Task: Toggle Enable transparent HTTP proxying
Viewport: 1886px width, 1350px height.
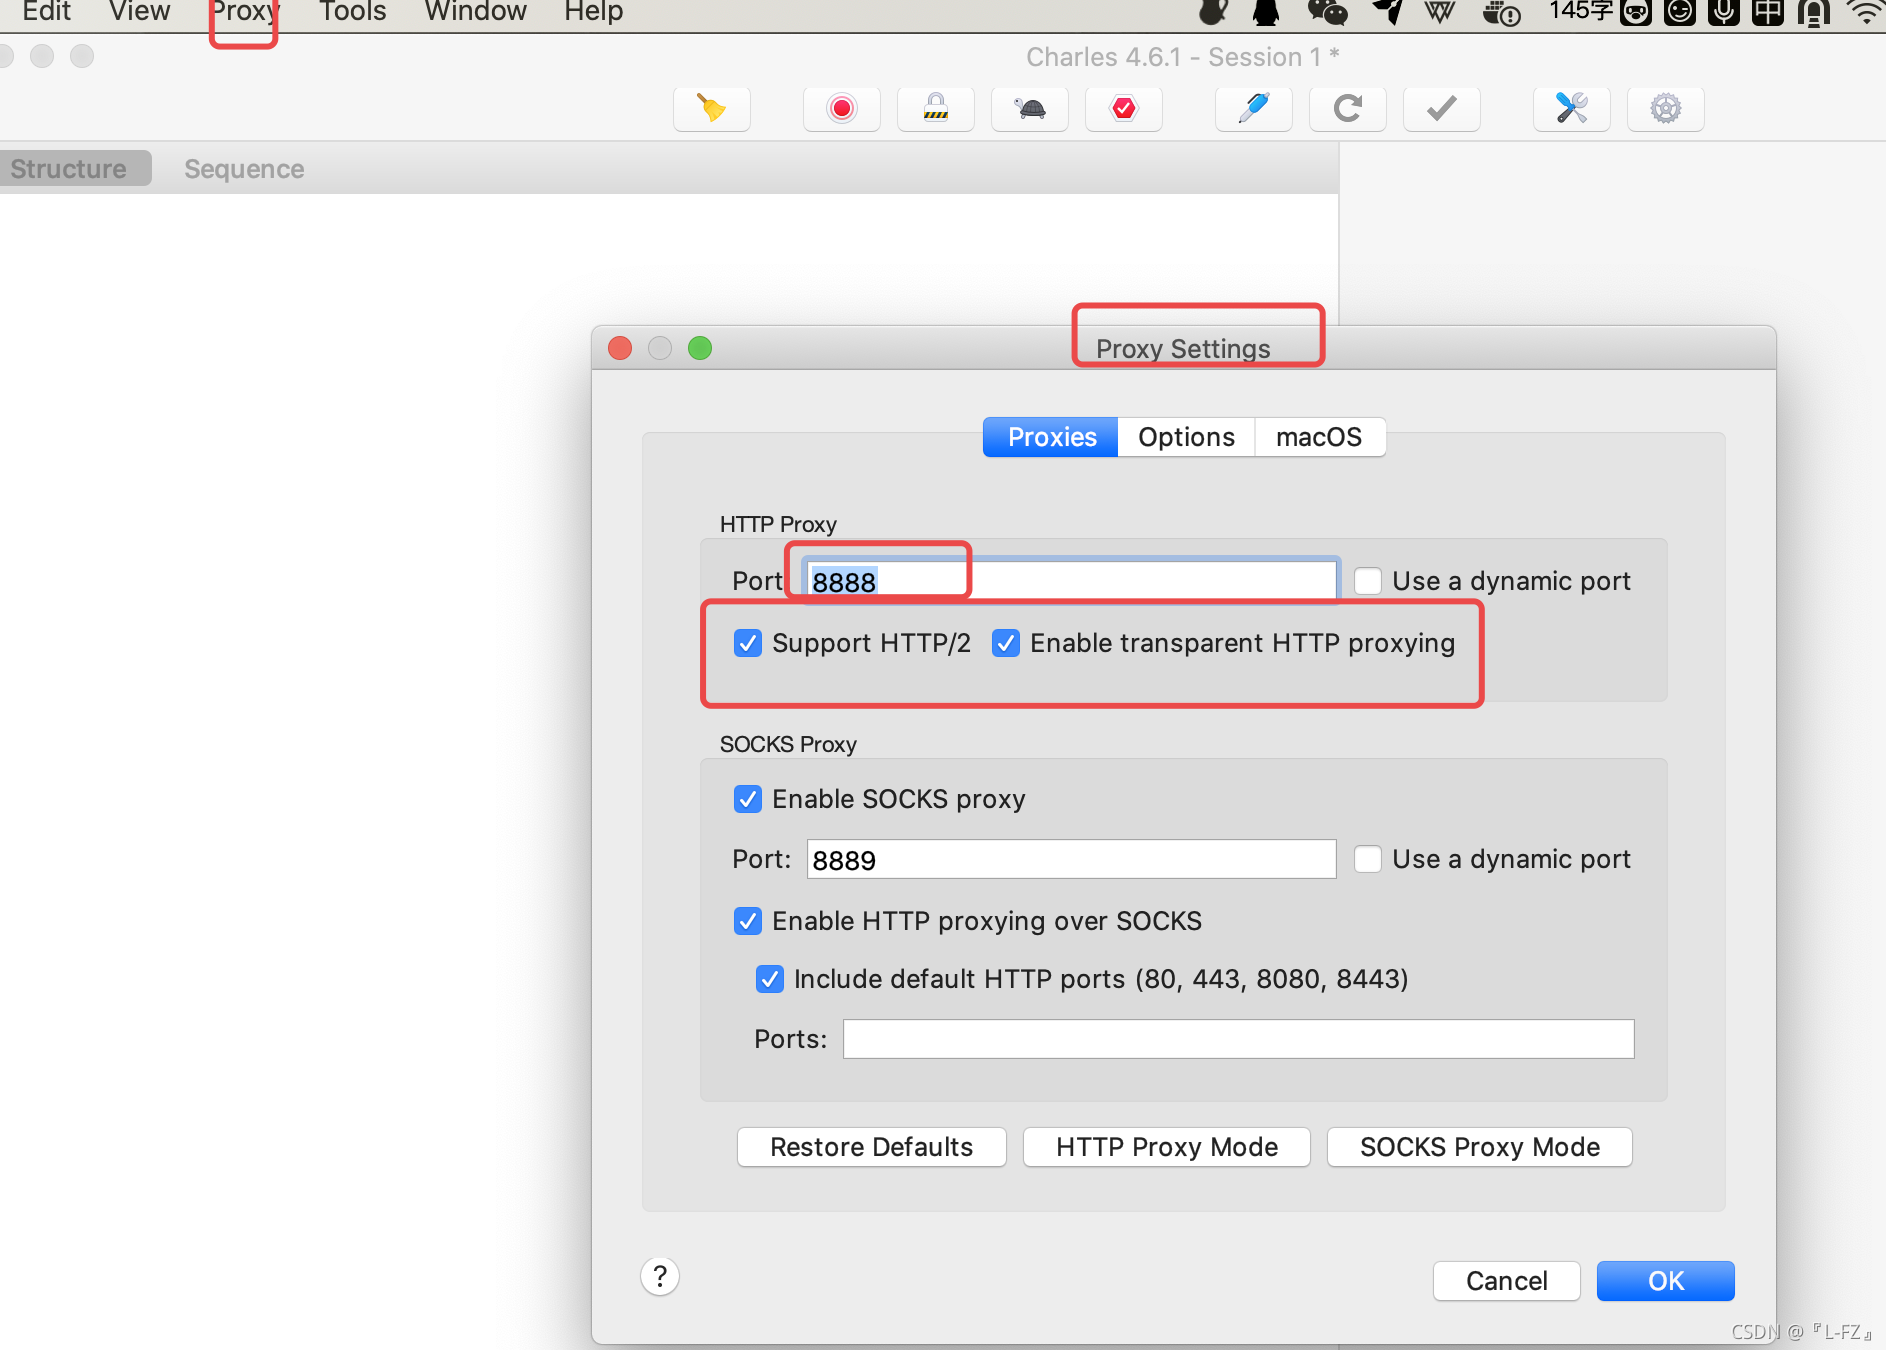Action: click(x=1006, y=643)
